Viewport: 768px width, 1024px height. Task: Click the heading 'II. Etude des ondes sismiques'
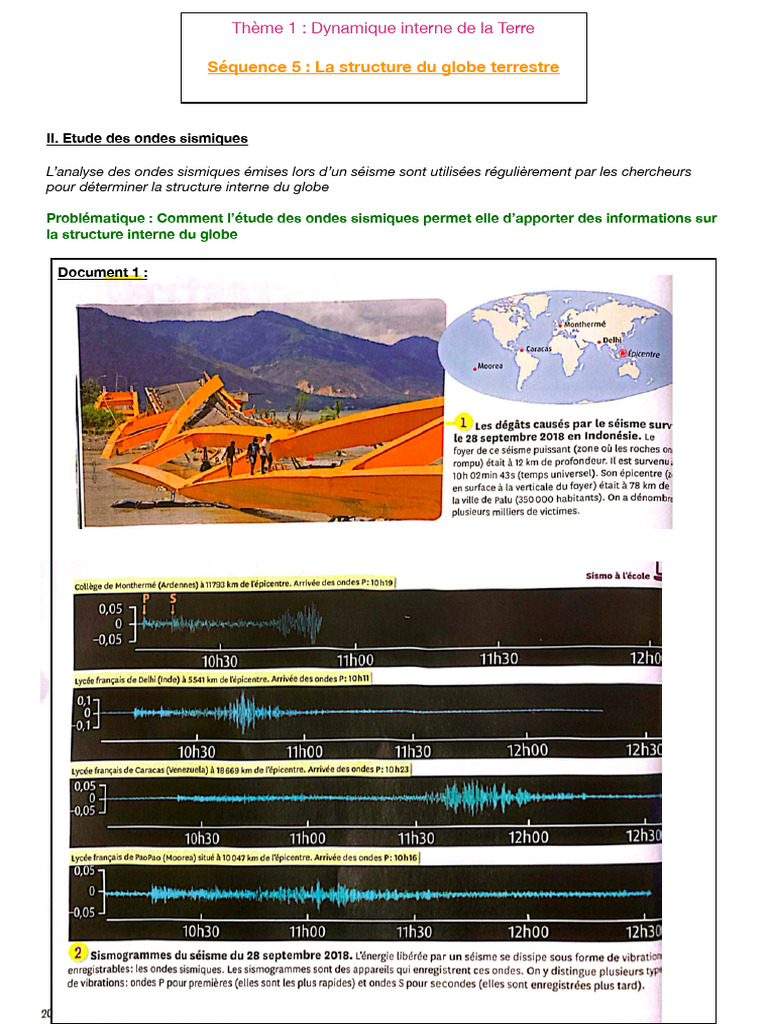click(x=147, y=138)
